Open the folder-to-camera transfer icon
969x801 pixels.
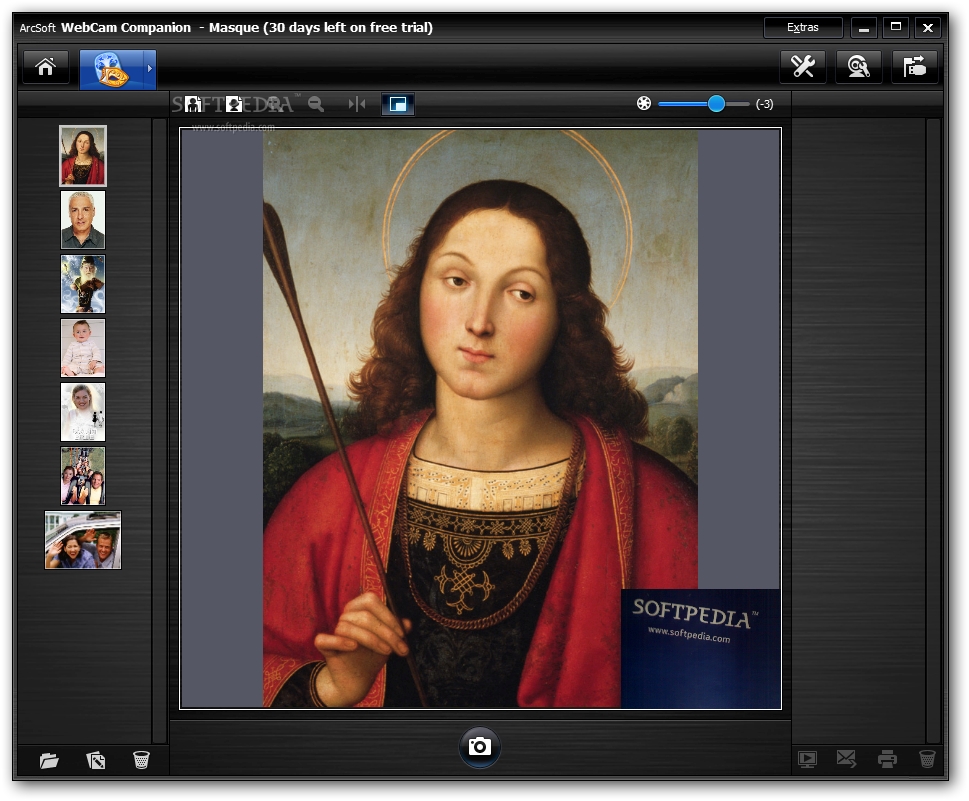(x=915, y=66)
